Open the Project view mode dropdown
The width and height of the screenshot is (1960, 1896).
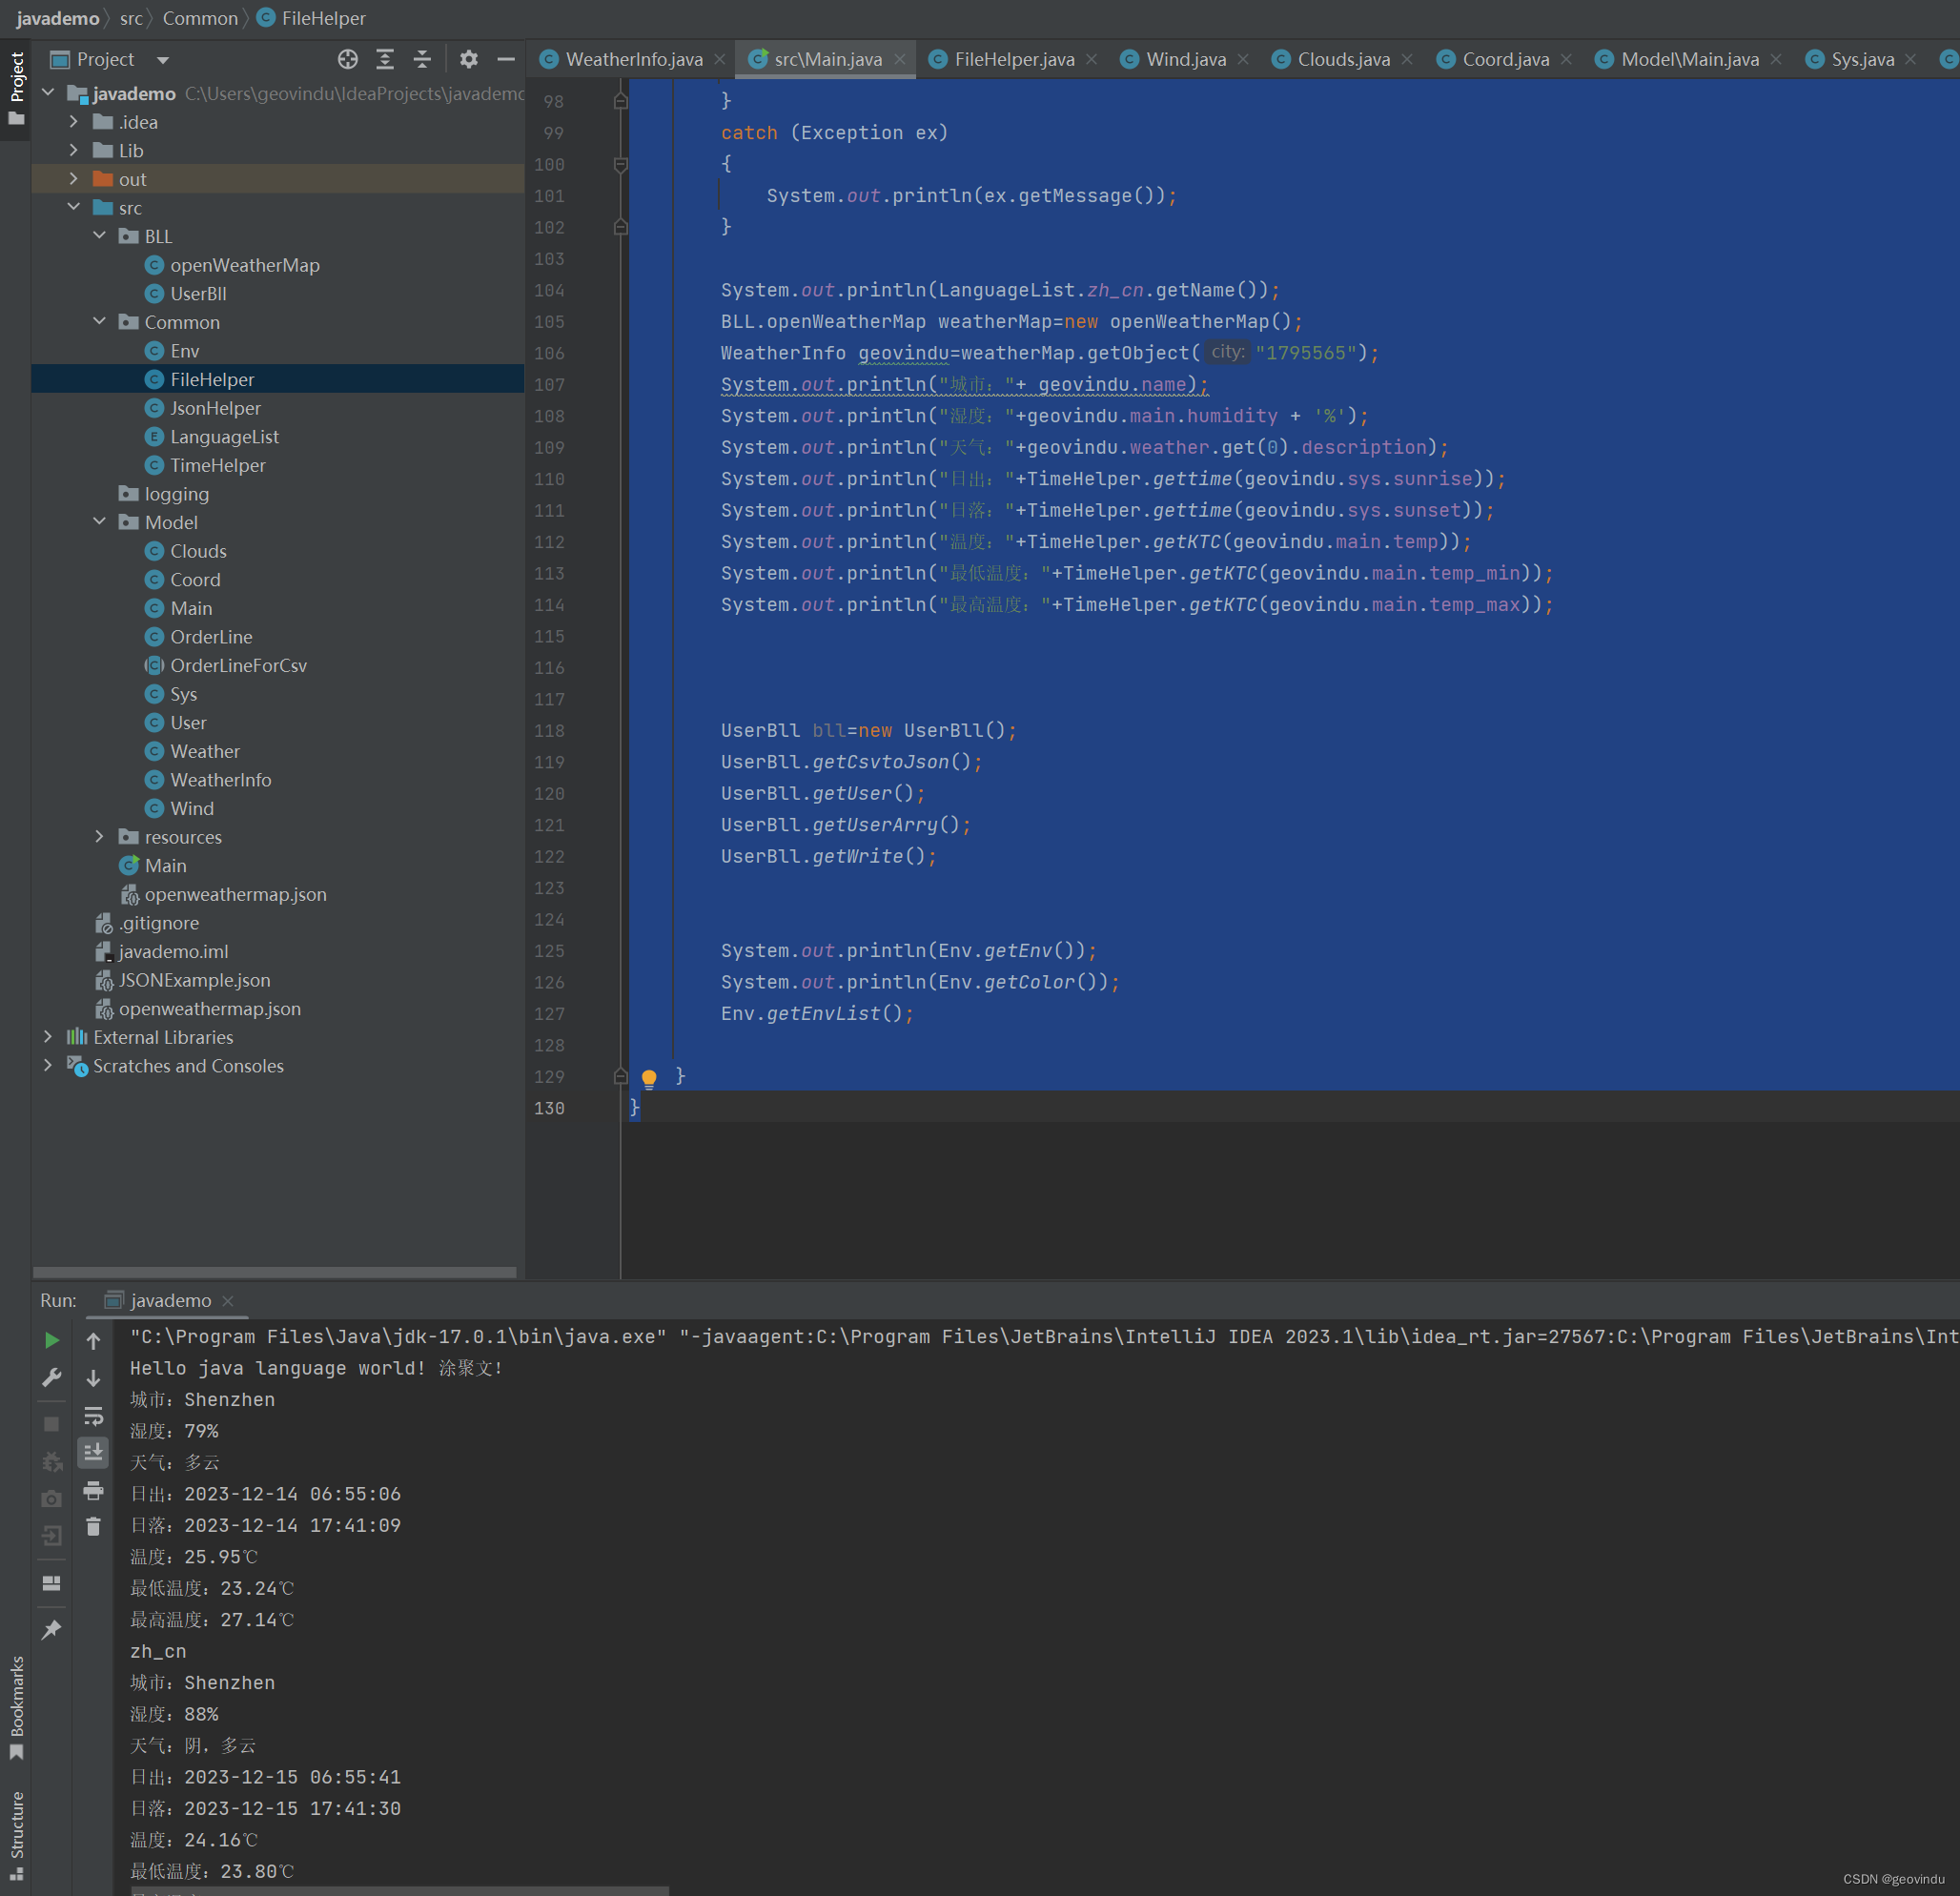[162, 59]
